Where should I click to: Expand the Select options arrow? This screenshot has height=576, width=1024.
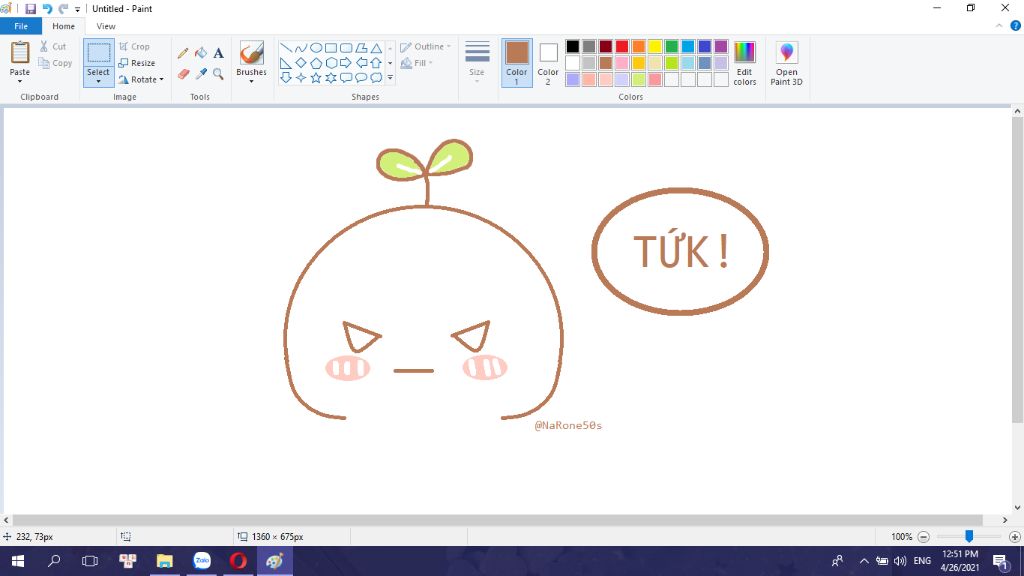click(99, 82)
